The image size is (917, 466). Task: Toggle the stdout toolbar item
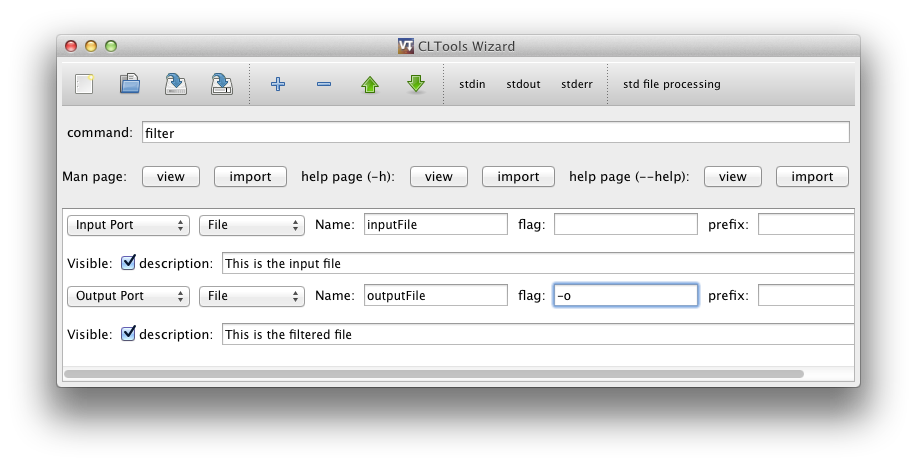[x=523, y=85]
